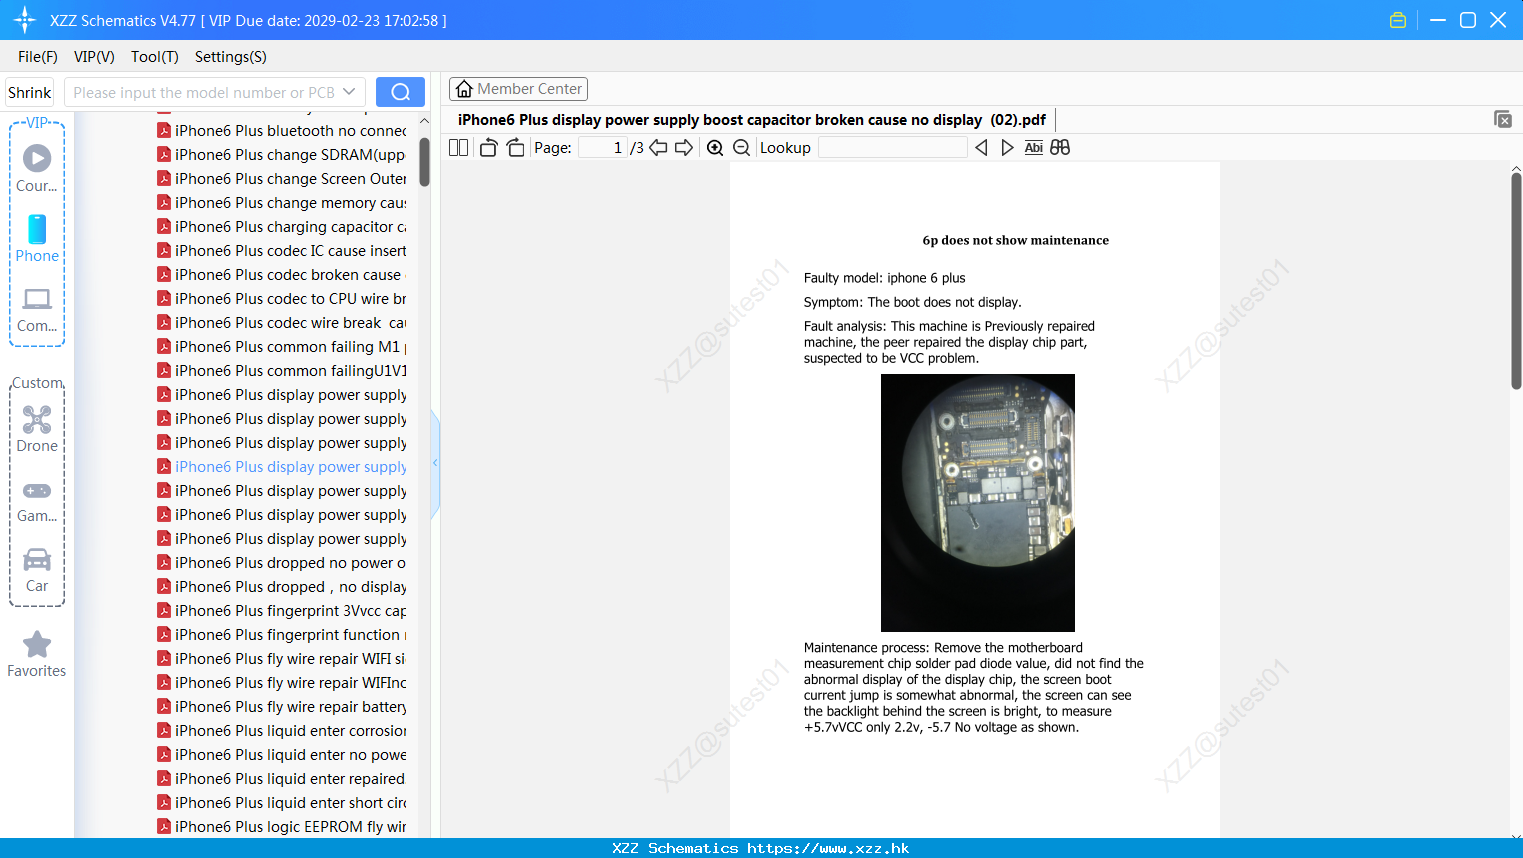
Task: Toggle the Abi text match option
Action: click(x=1034, y=147)
